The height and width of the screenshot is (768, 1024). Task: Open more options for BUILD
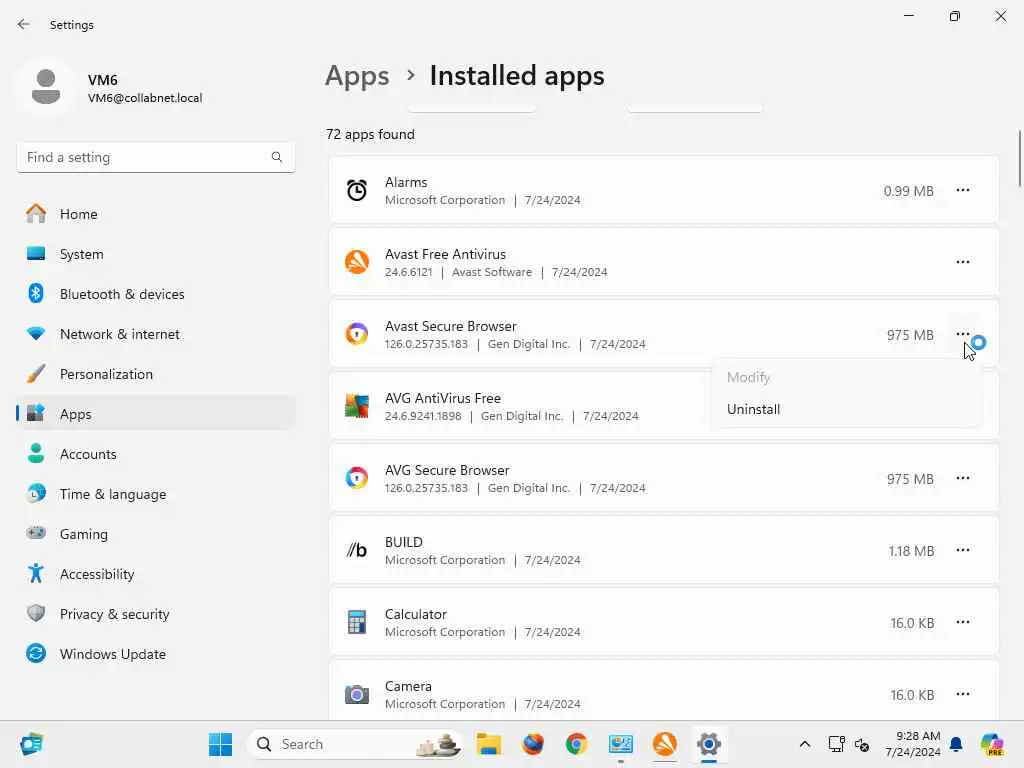[x=963, y=550]
